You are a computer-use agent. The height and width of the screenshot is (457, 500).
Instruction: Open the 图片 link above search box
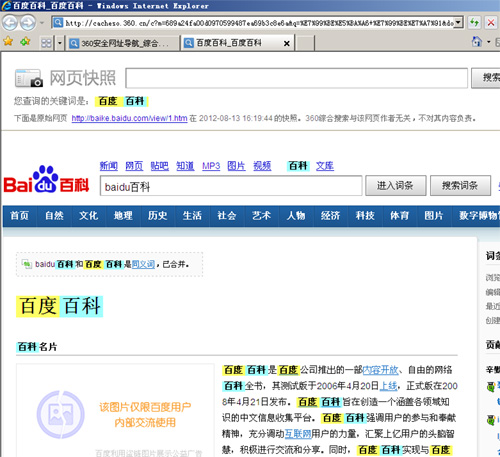click(236, 166)
